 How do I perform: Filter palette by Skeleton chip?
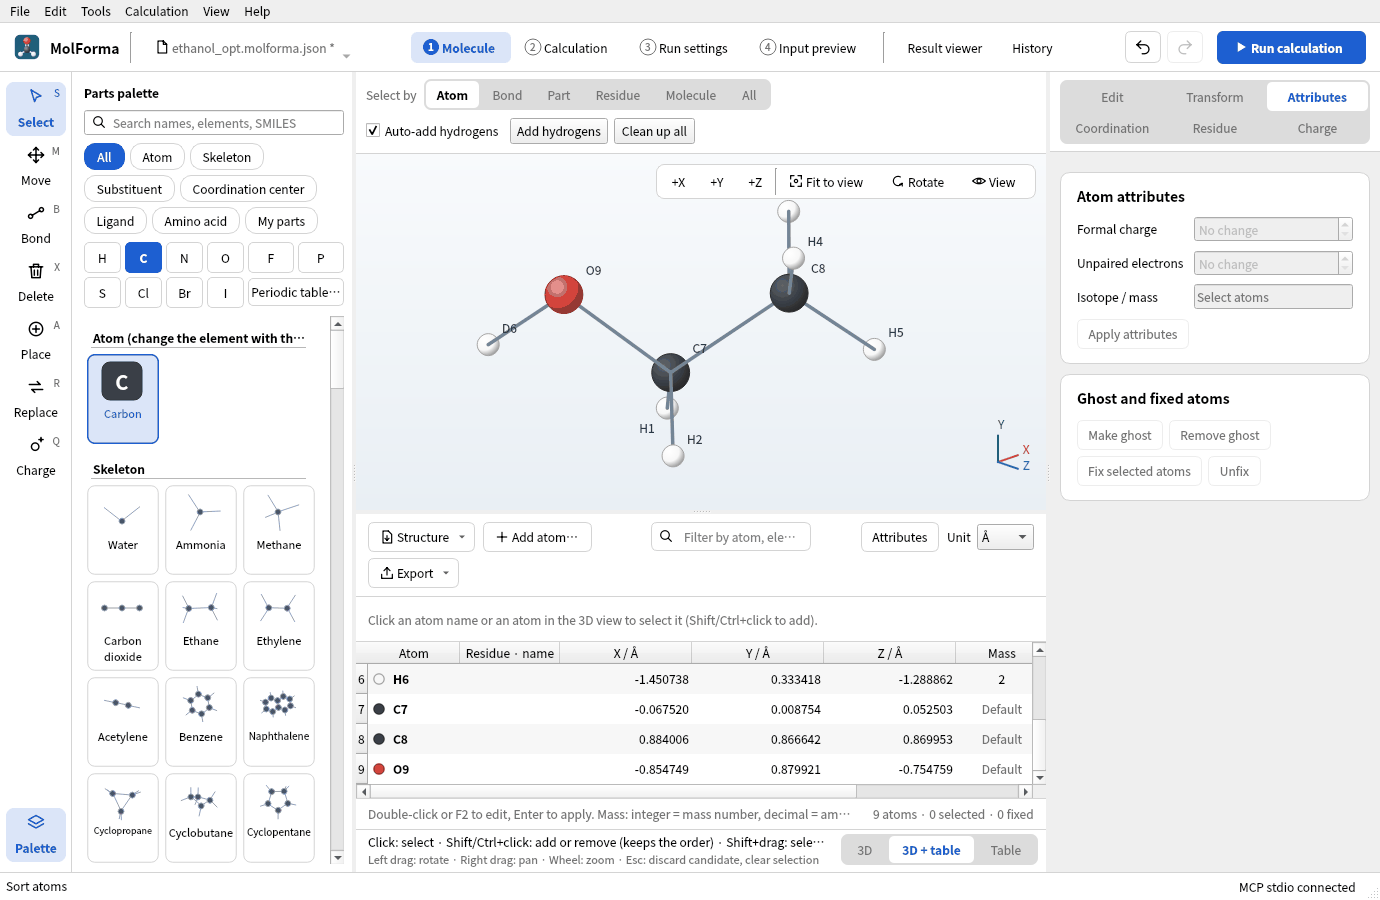pos(227,157)
